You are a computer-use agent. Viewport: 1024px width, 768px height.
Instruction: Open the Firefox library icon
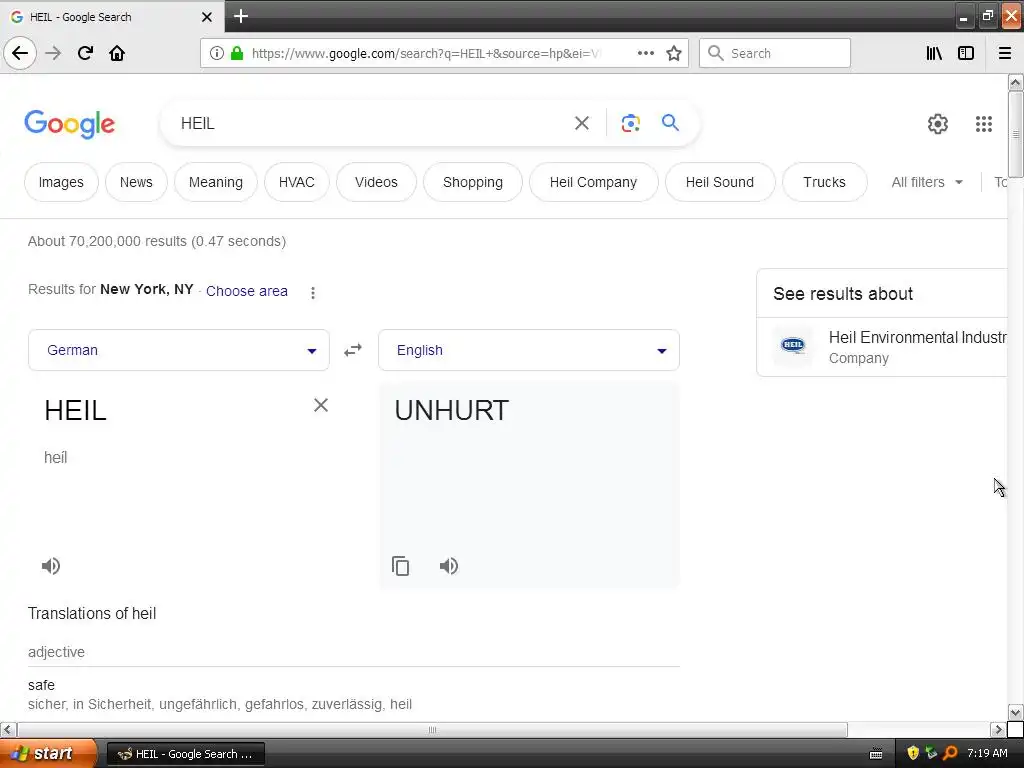pos(934,53)
